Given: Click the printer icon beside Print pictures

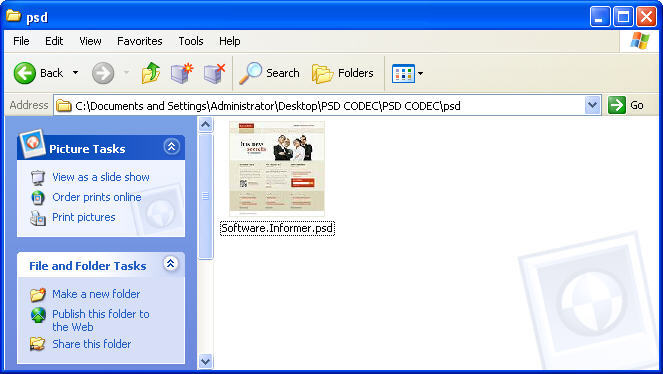Looking at the screenshot, I should (38, 218).
